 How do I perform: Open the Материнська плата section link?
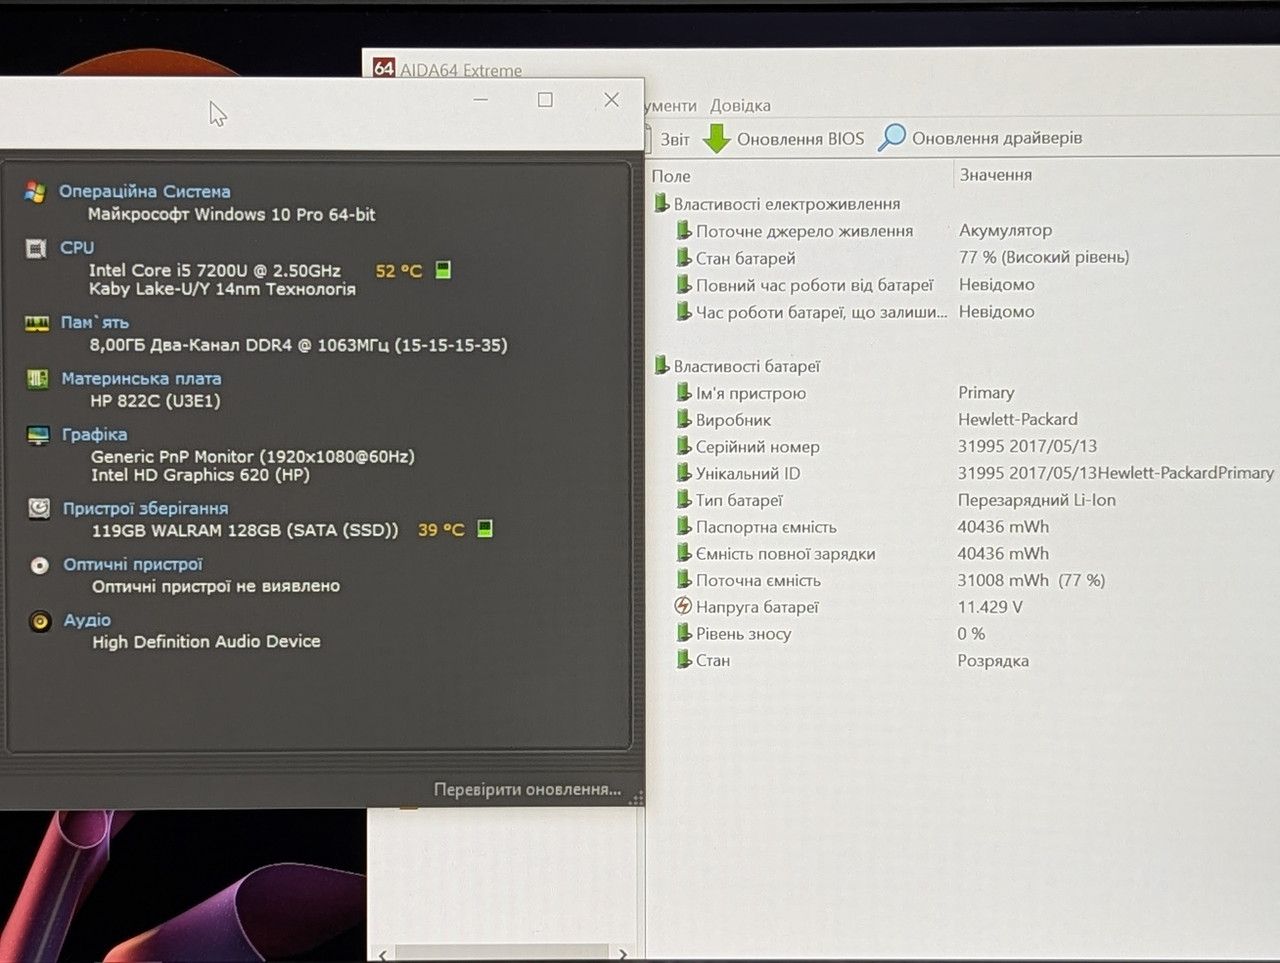click(x=141, y=378)
